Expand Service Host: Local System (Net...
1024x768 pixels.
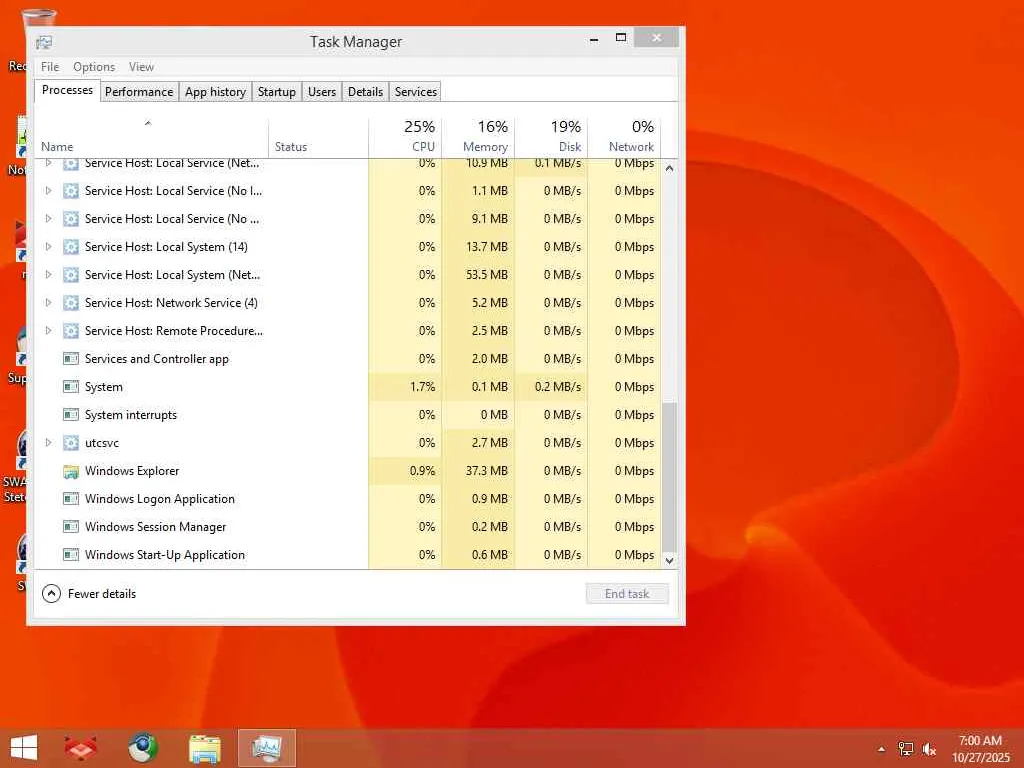click(x=48, y=275)
